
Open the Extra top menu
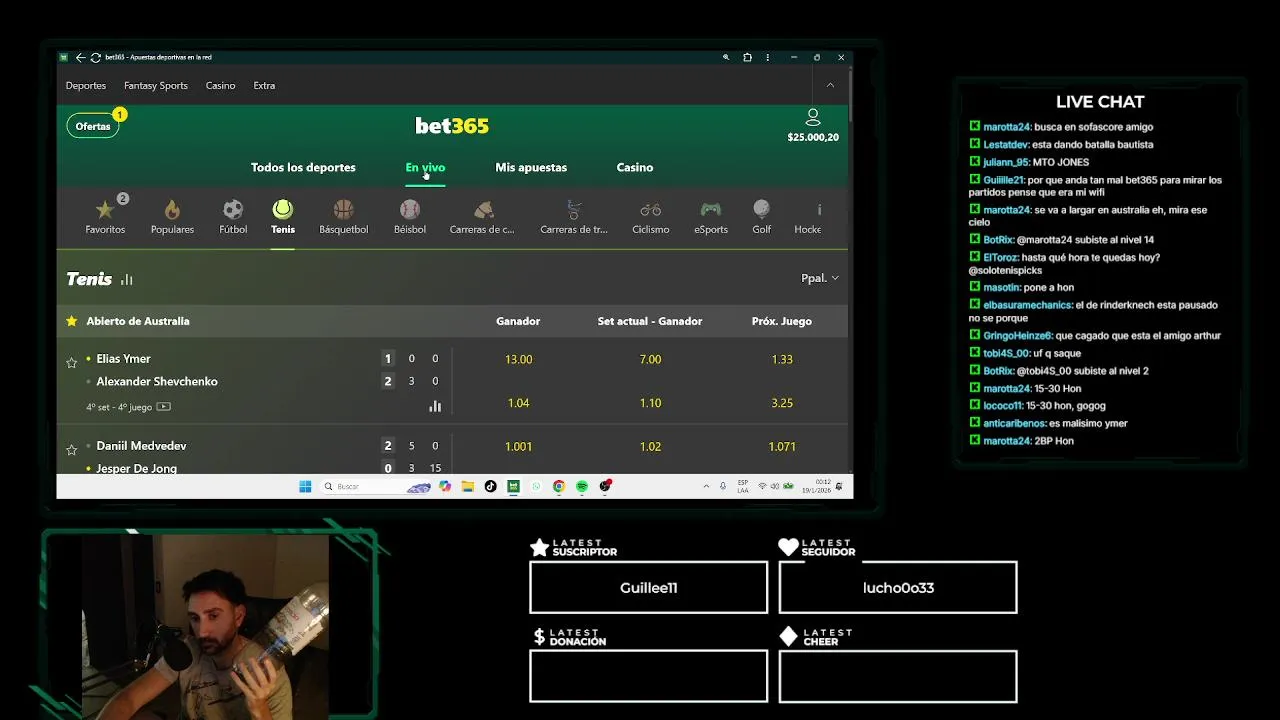pyautogui.click(x=264, y=86)
